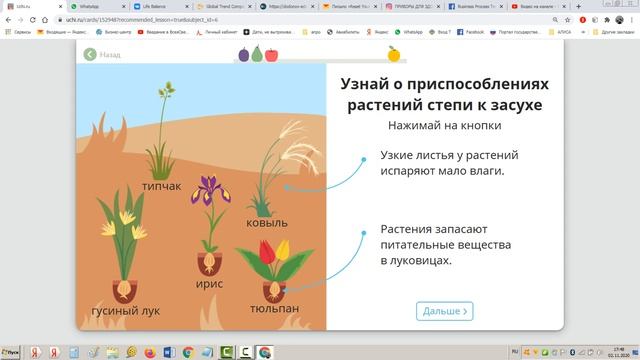This screenshot has width=640, height=360.
Task: Click the RU language indicator
Action: pyautogui.click(x=515, y=352)
